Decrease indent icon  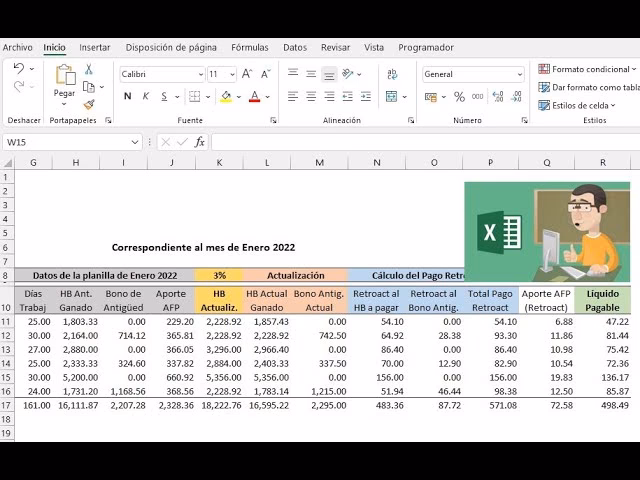pyautogui.click(x=347, y=96)
